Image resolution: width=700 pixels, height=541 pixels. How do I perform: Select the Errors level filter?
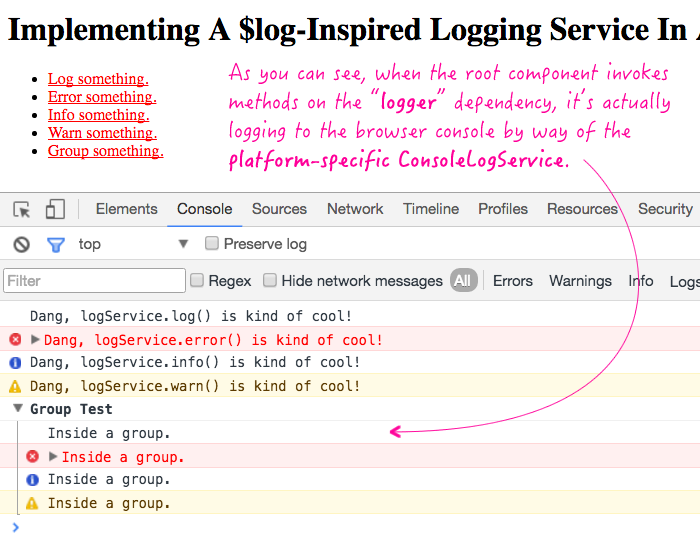pos(513,281)
